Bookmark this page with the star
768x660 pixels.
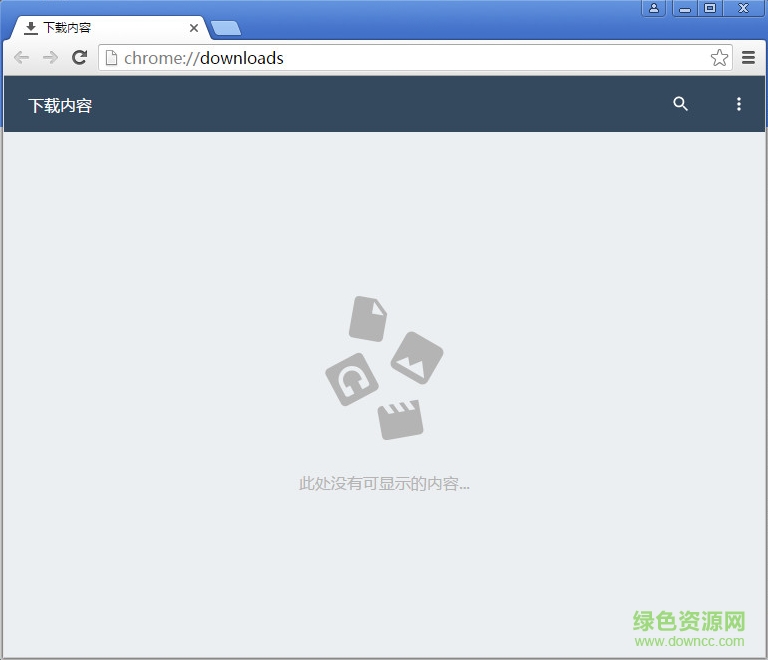pyautogui.click(x=719, y=58)
